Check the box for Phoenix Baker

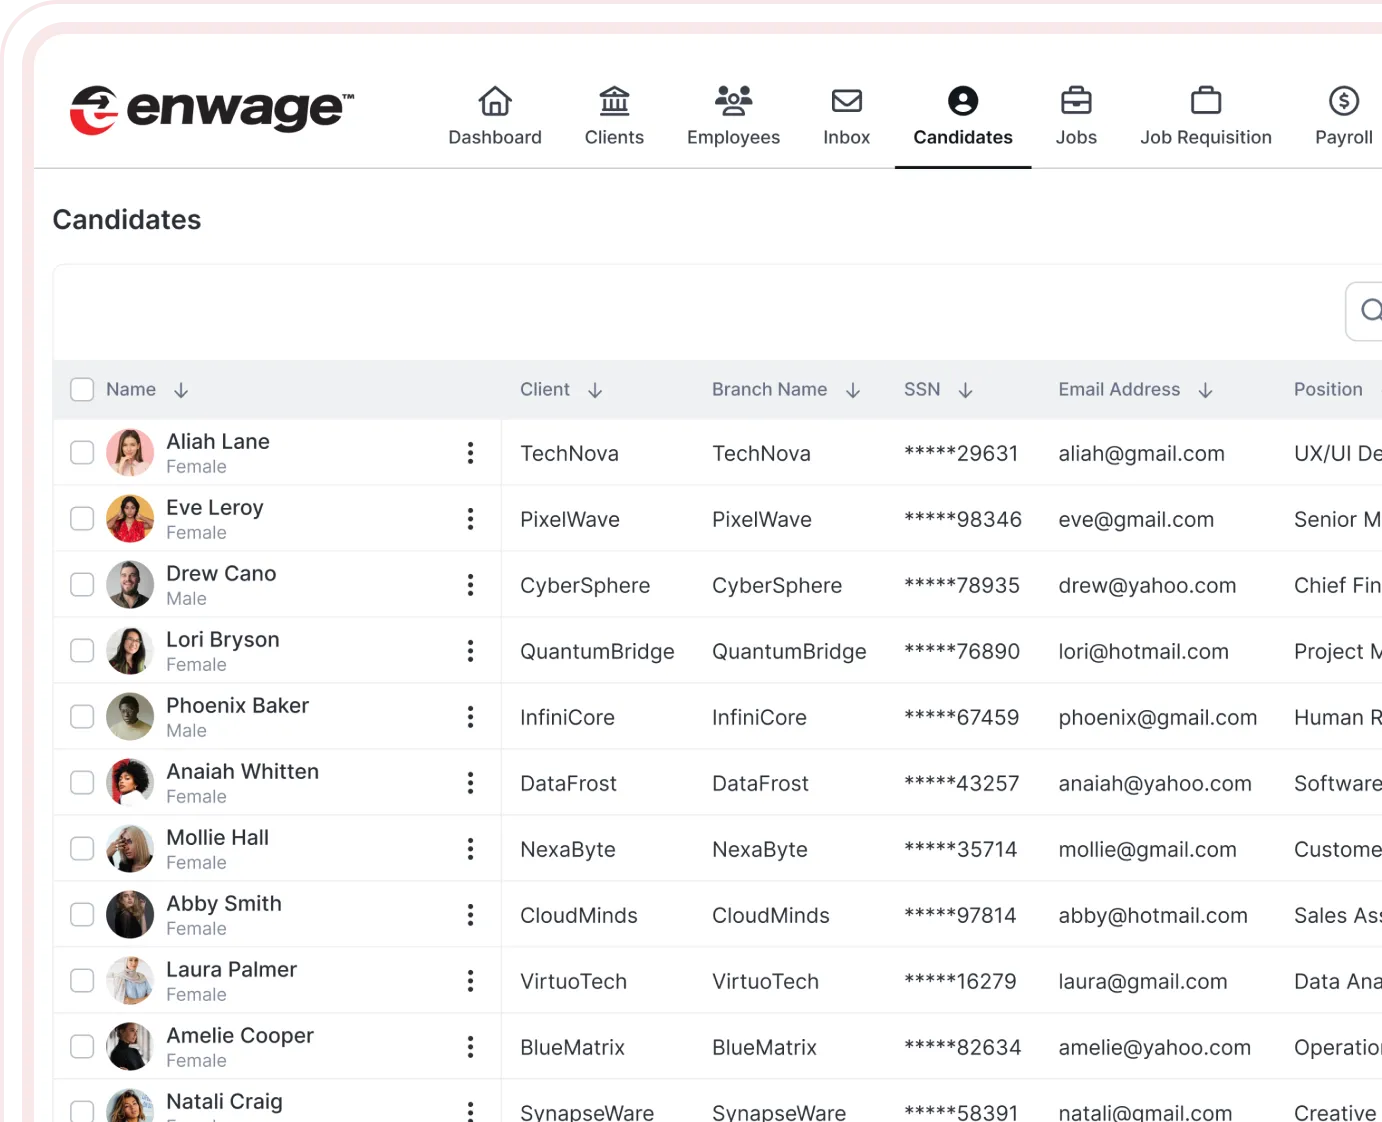(82, 717)
